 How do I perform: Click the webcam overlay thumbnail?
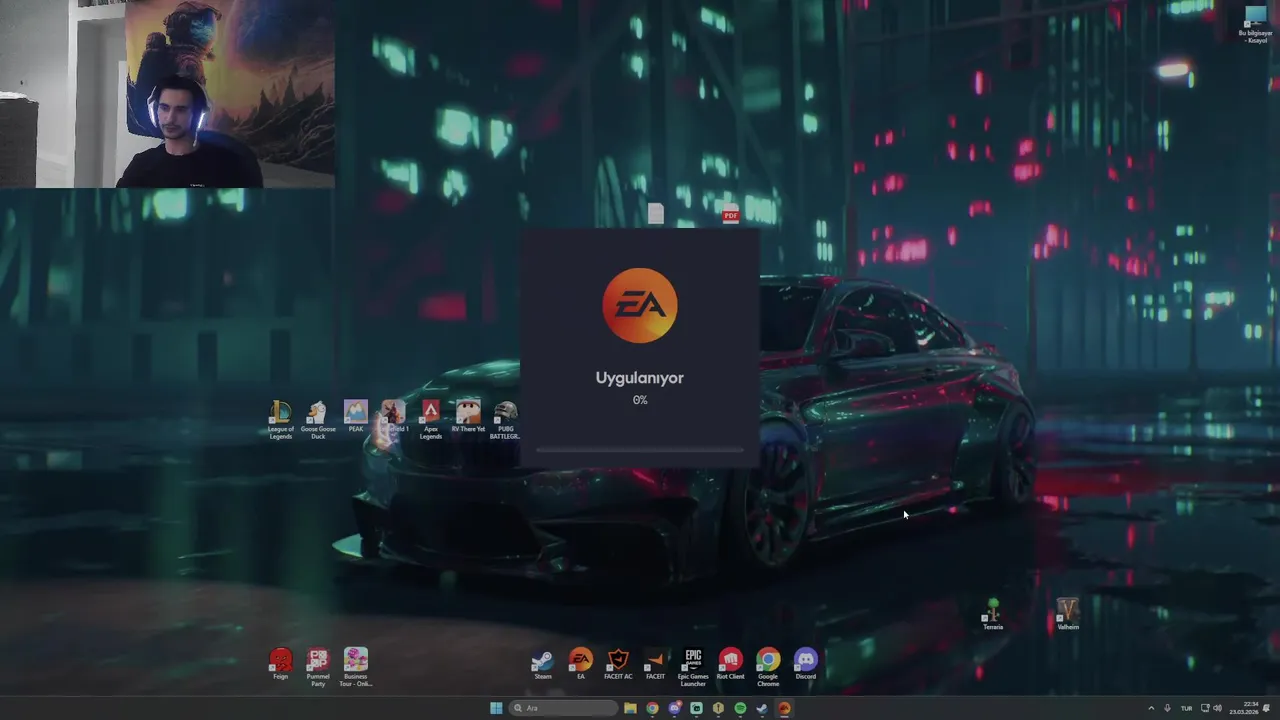167,94
